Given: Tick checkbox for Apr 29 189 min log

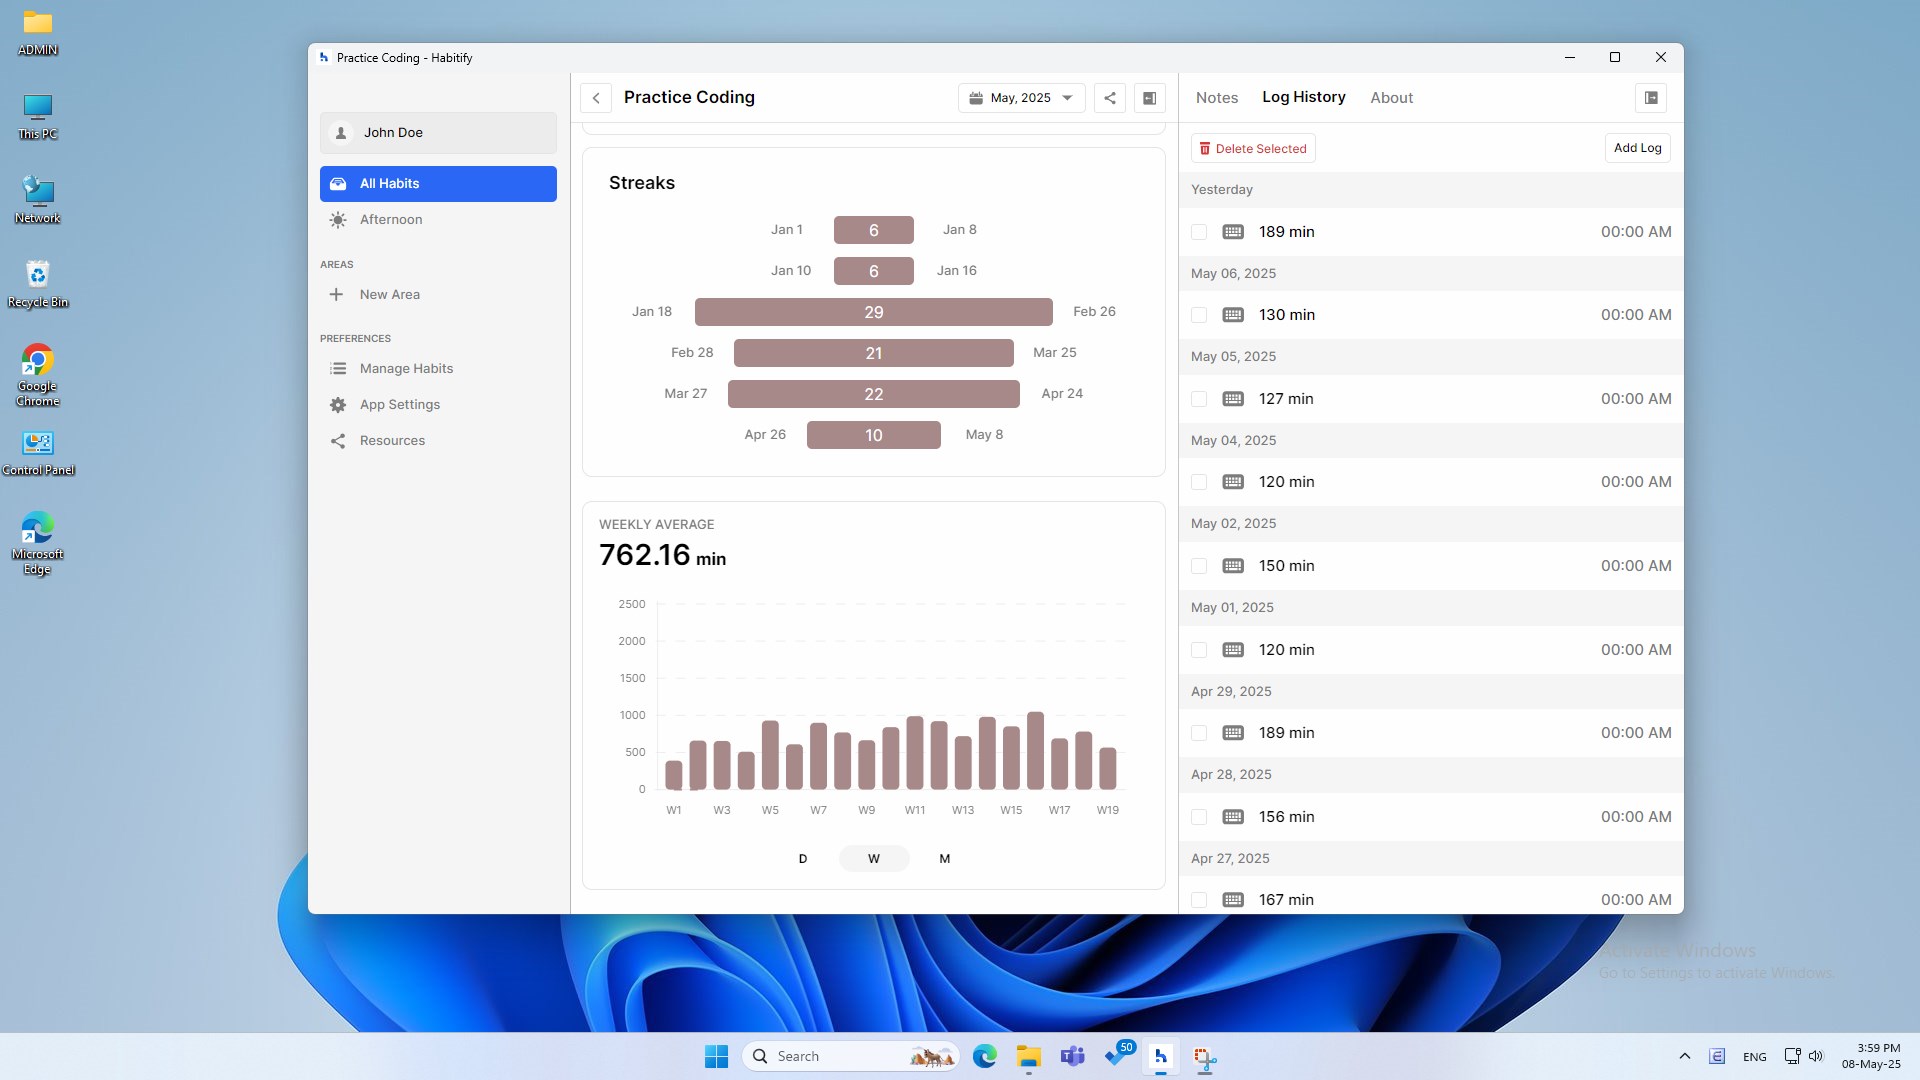Looking at the screenshot, I should coord(1199,733).
